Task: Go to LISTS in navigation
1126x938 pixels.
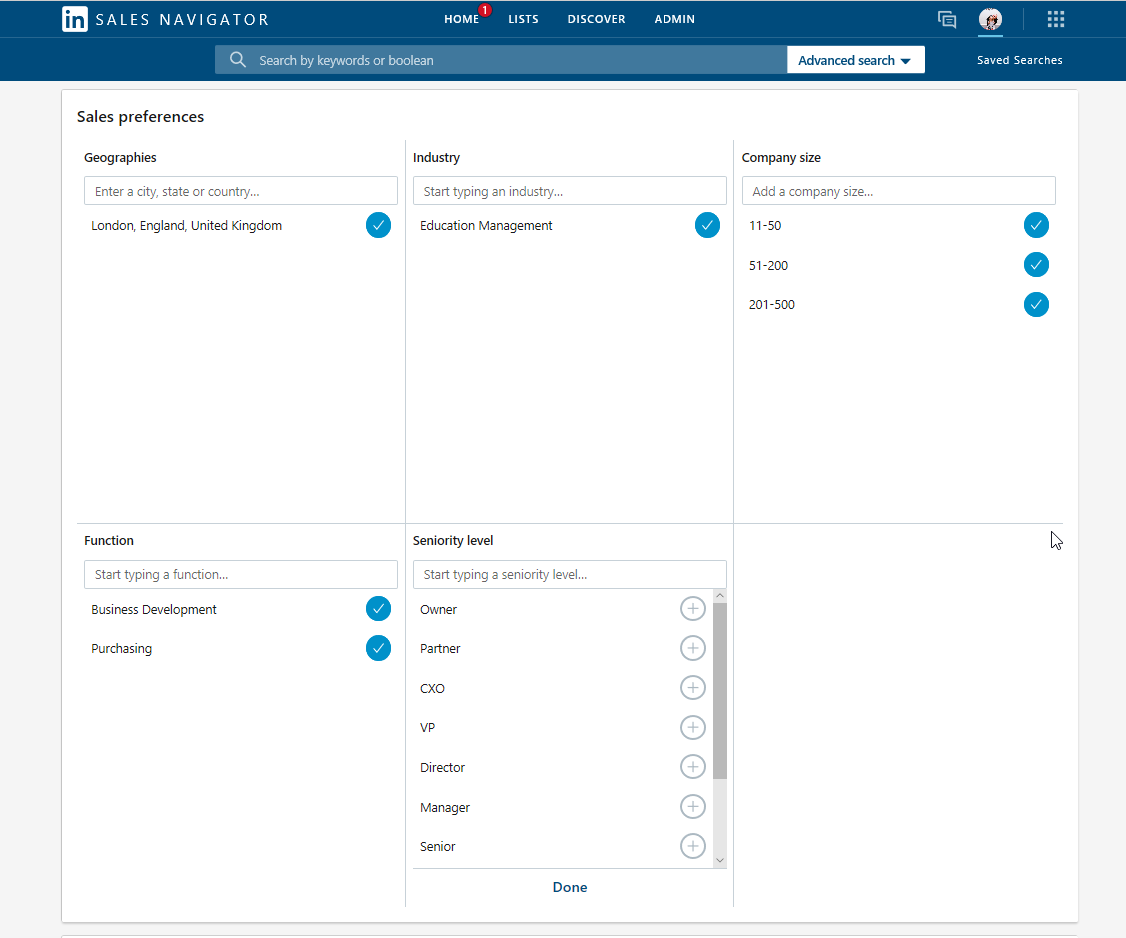Action: tap(523, 19)
